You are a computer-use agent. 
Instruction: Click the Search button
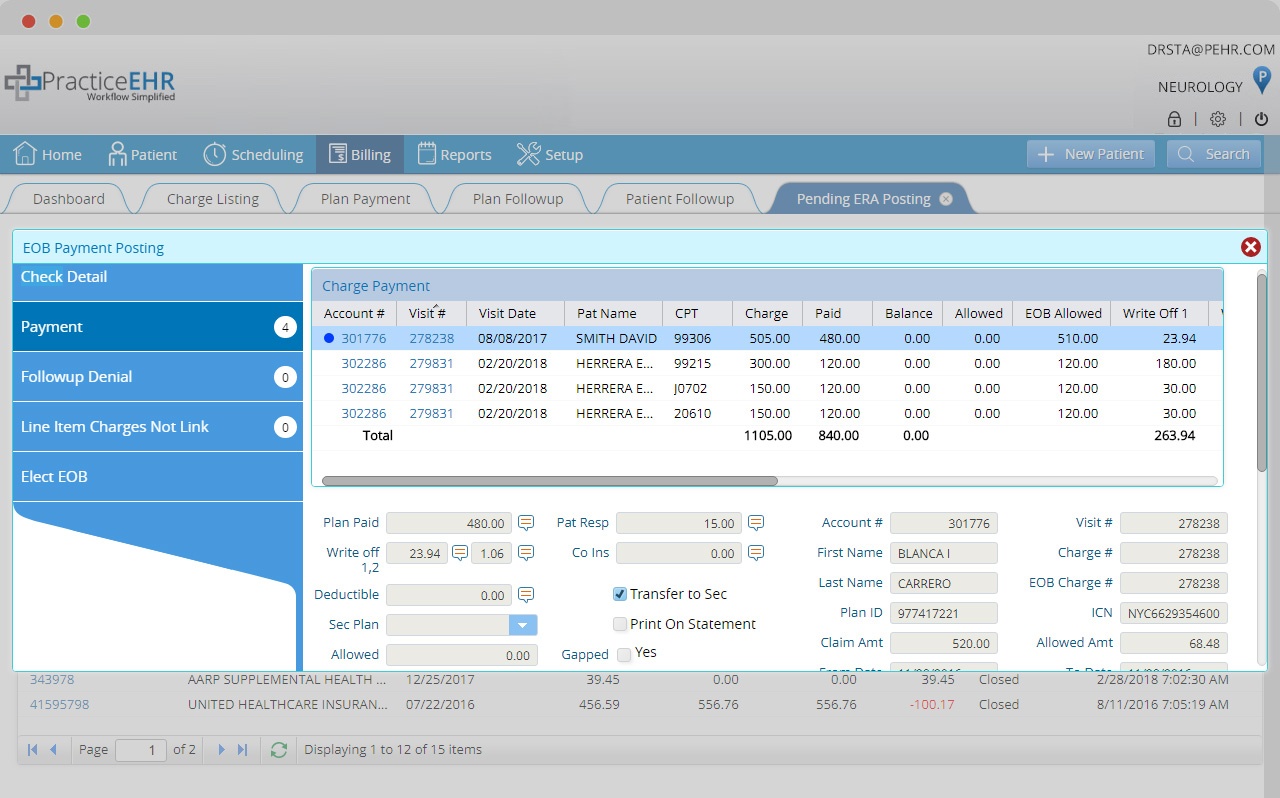[1214, 154]
